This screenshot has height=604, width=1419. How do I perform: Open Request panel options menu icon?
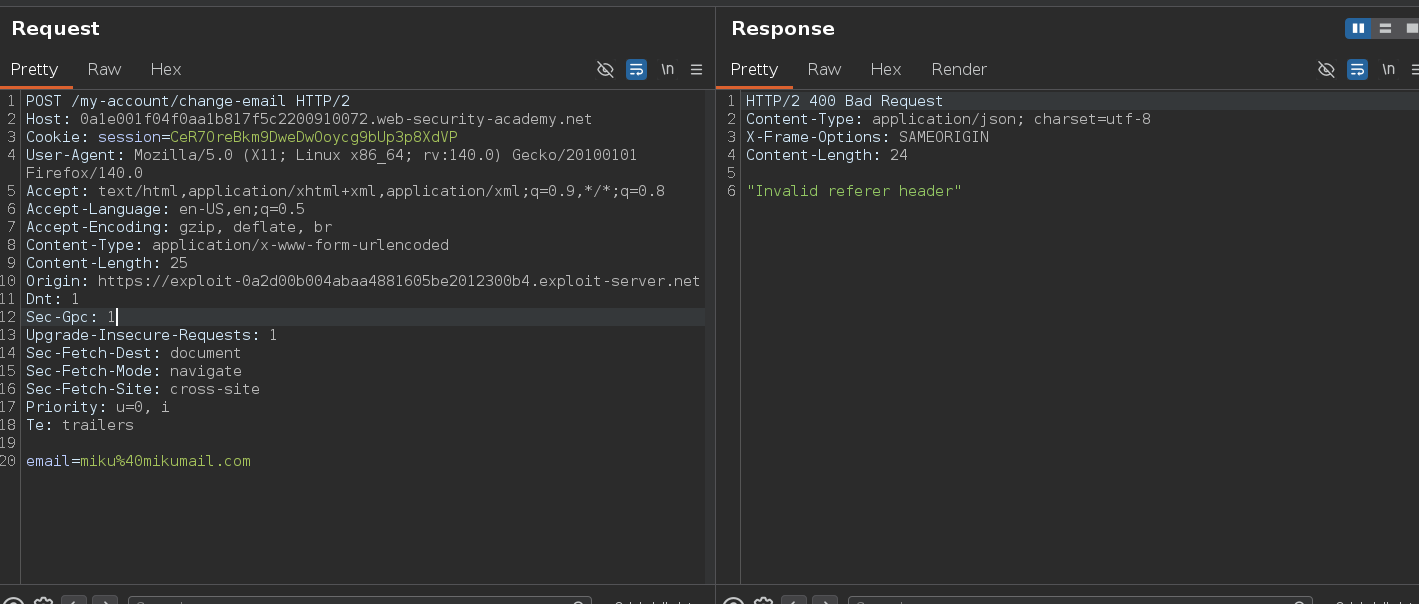697,69
